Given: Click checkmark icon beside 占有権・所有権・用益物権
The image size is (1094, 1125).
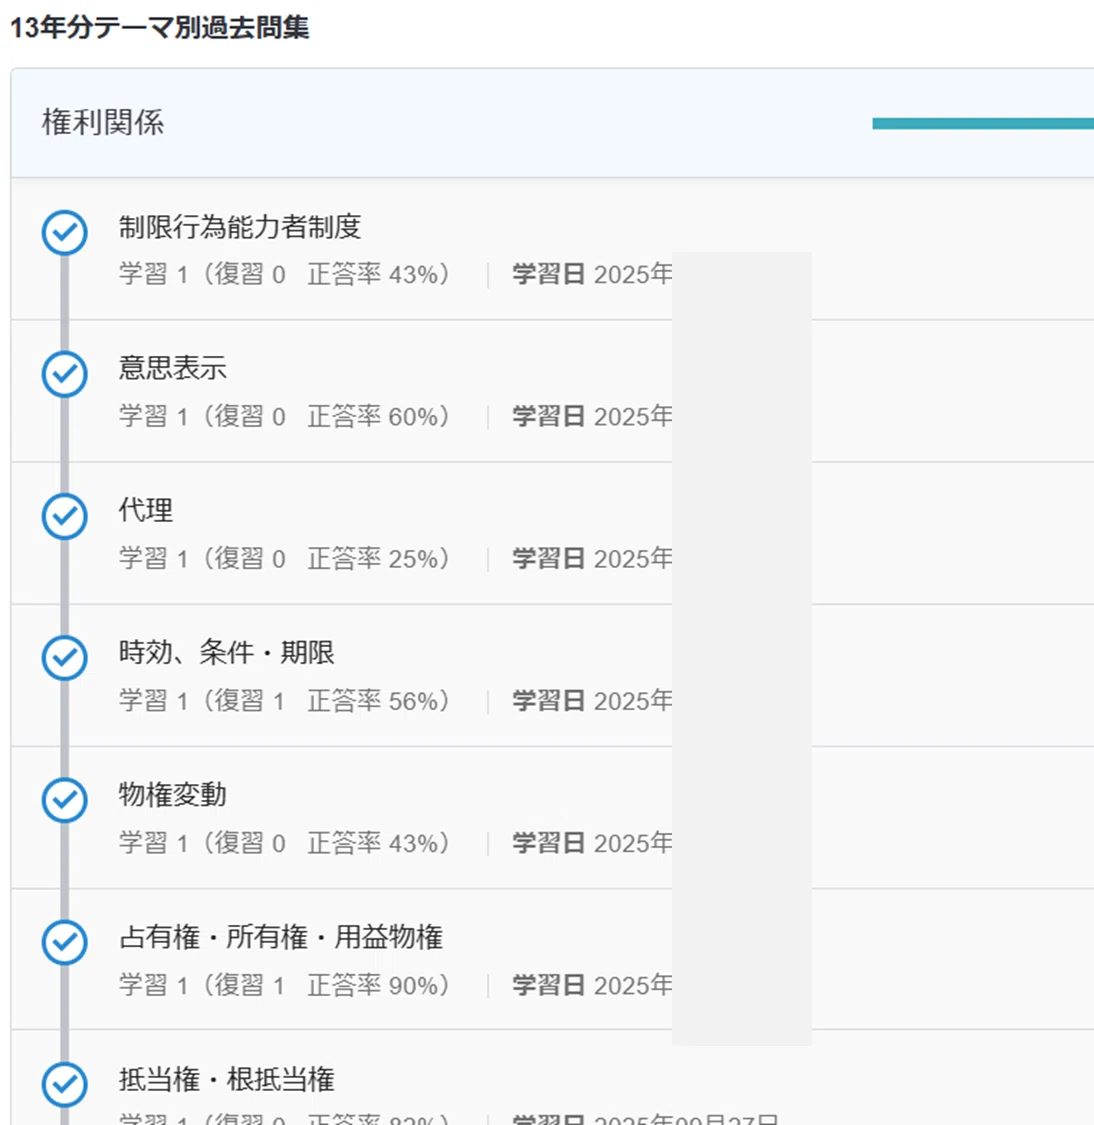Looking at the screenshot, I should [65, 942].
